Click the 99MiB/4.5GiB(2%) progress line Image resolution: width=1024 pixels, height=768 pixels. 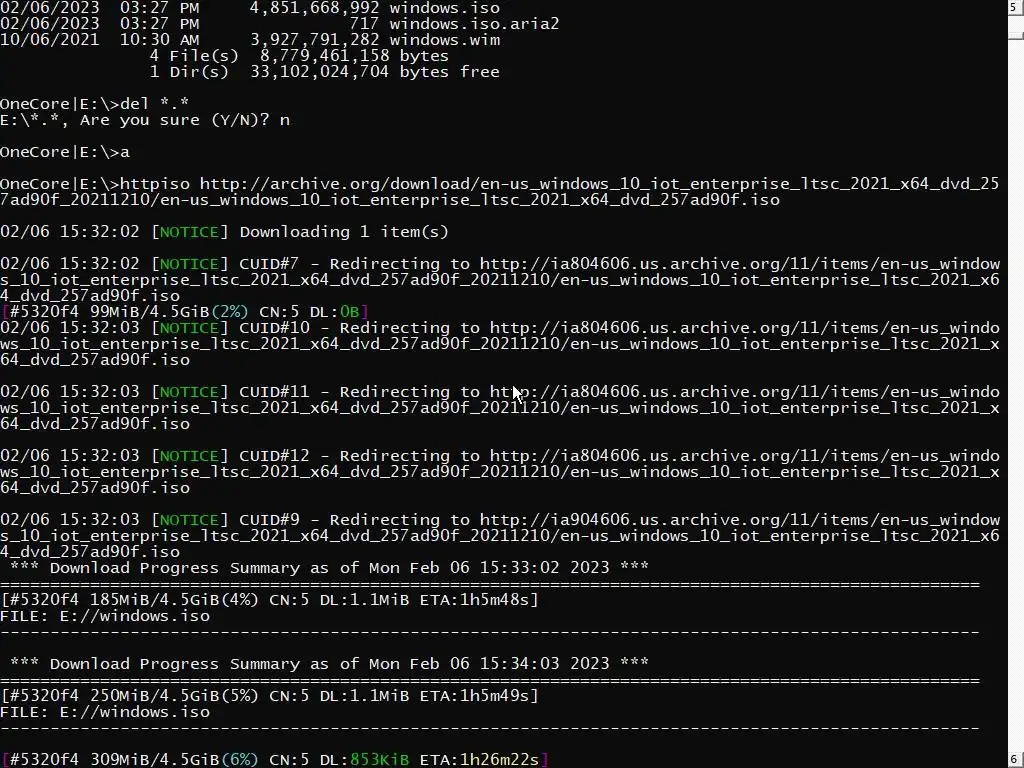[x=185, y=312]
